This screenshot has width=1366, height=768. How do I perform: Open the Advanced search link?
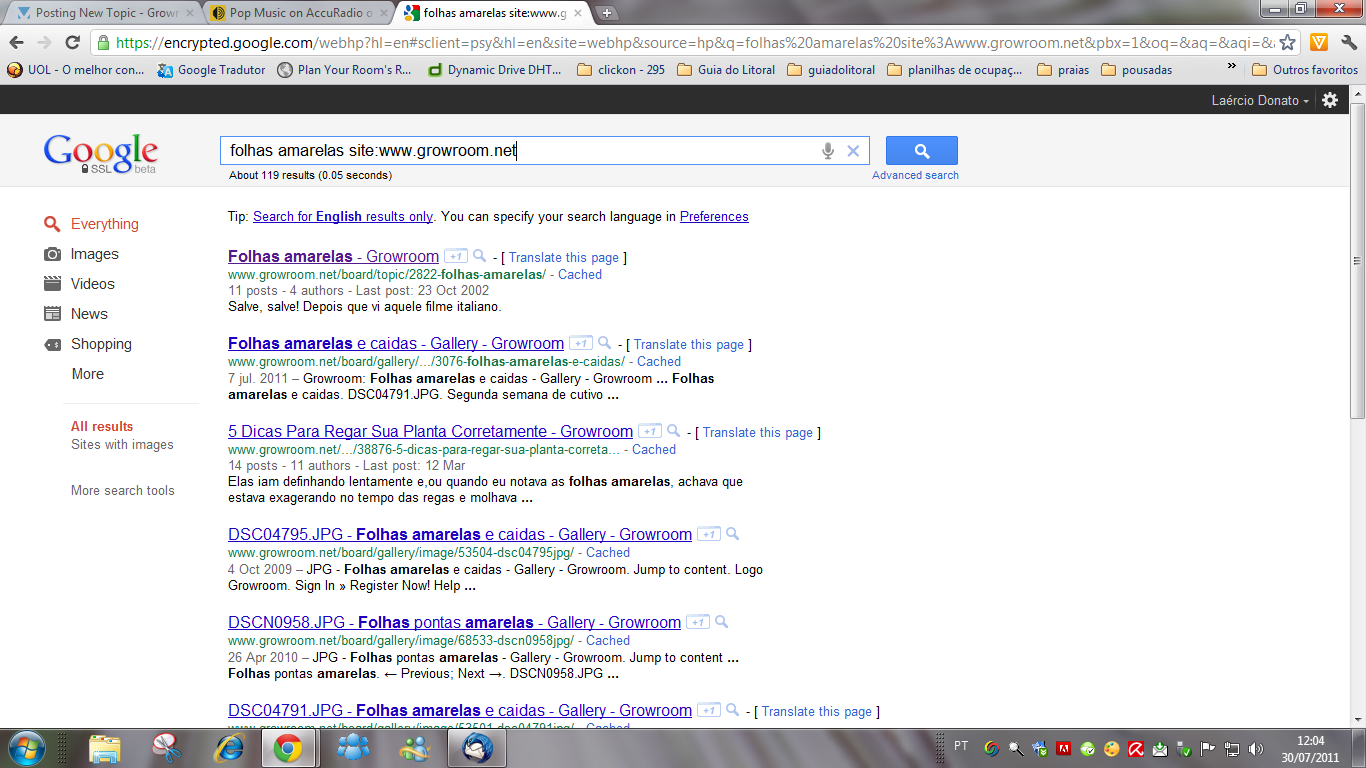(915, 175)
